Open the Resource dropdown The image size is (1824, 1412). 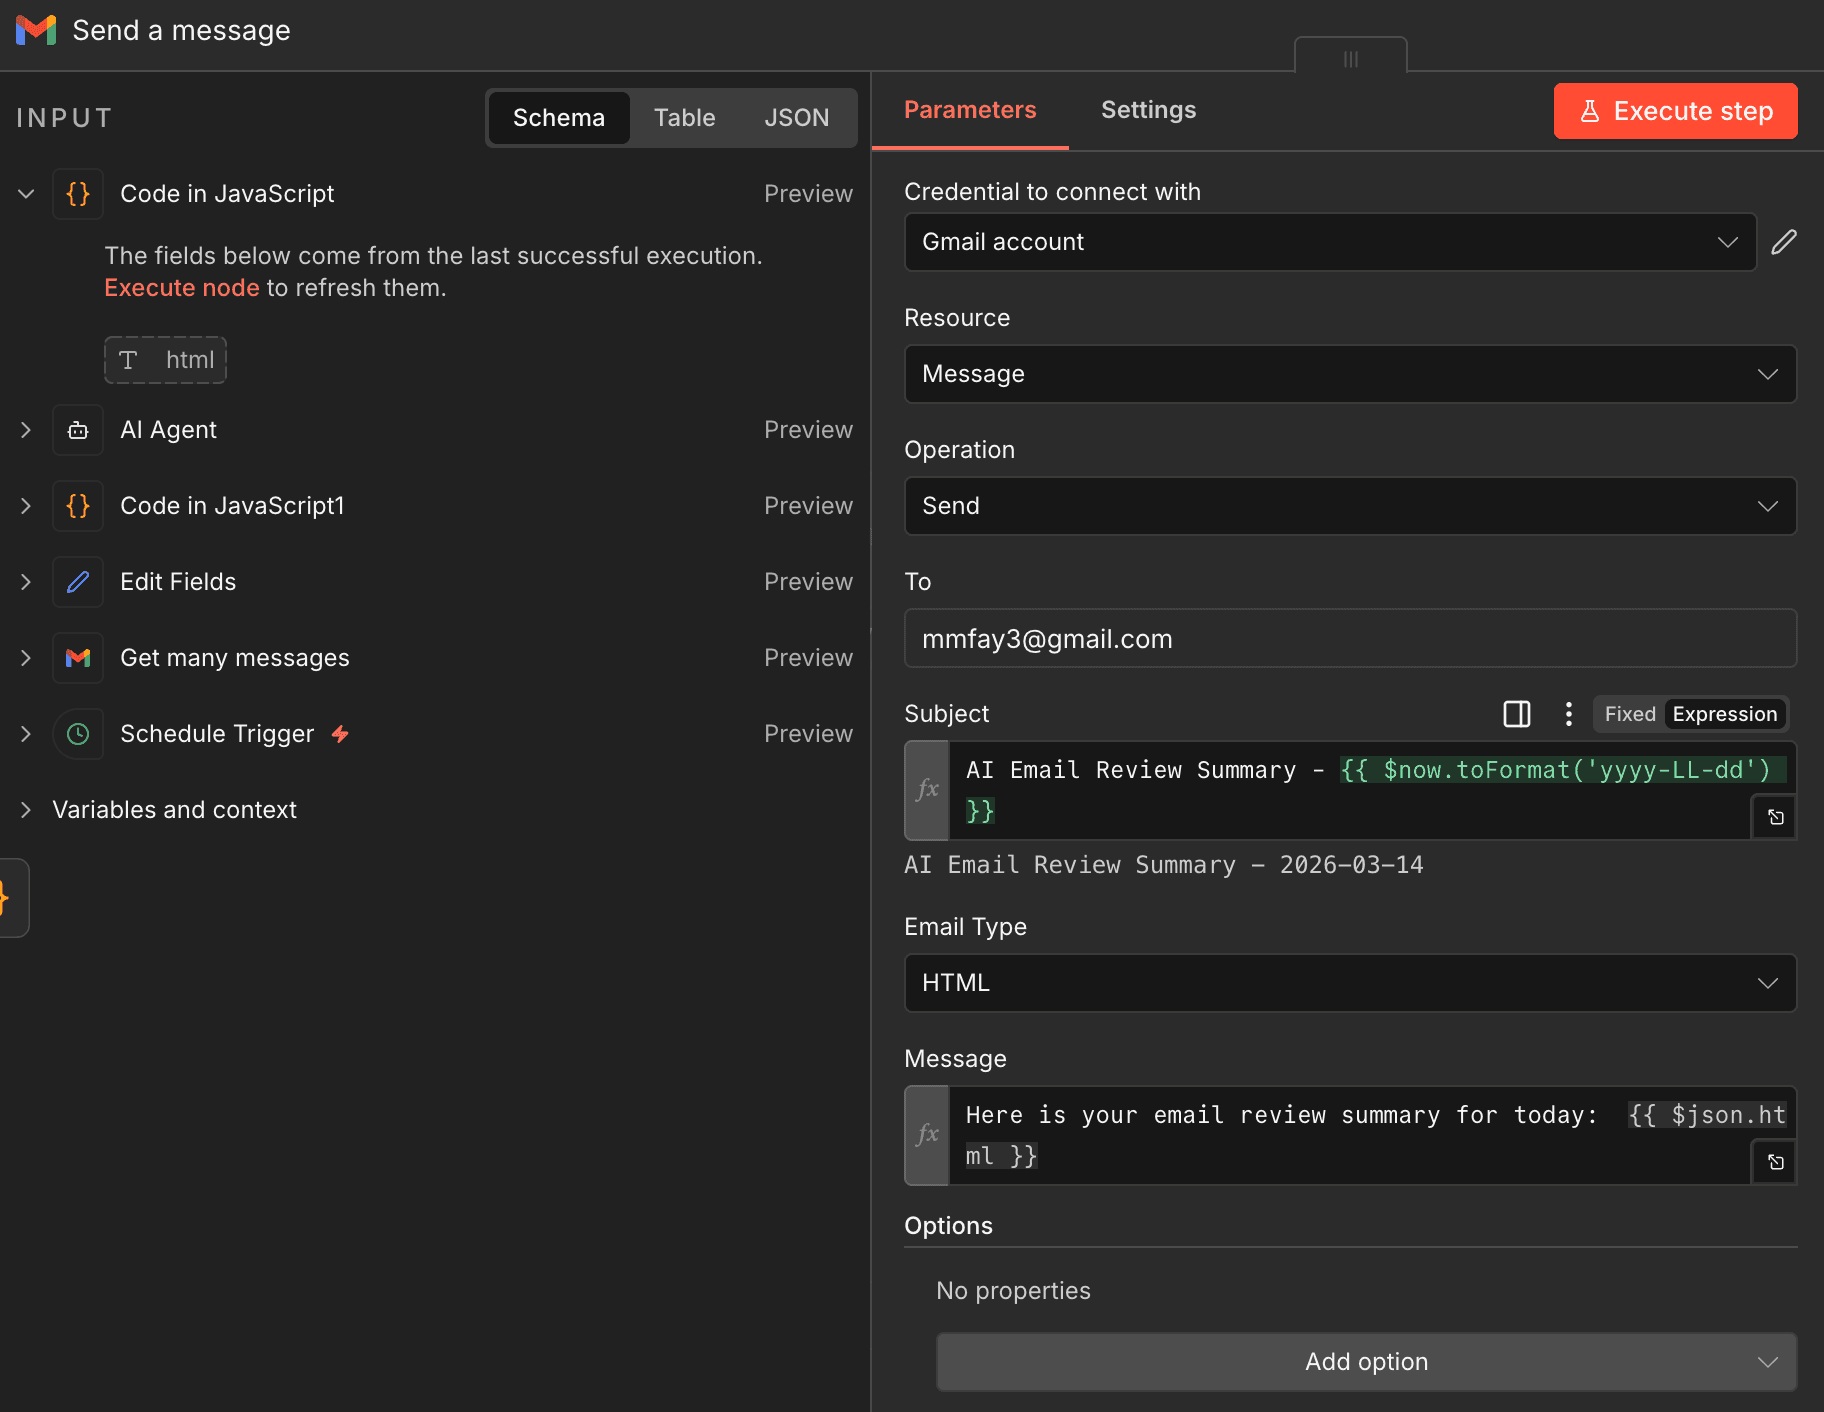click(x=1349, y=373)
